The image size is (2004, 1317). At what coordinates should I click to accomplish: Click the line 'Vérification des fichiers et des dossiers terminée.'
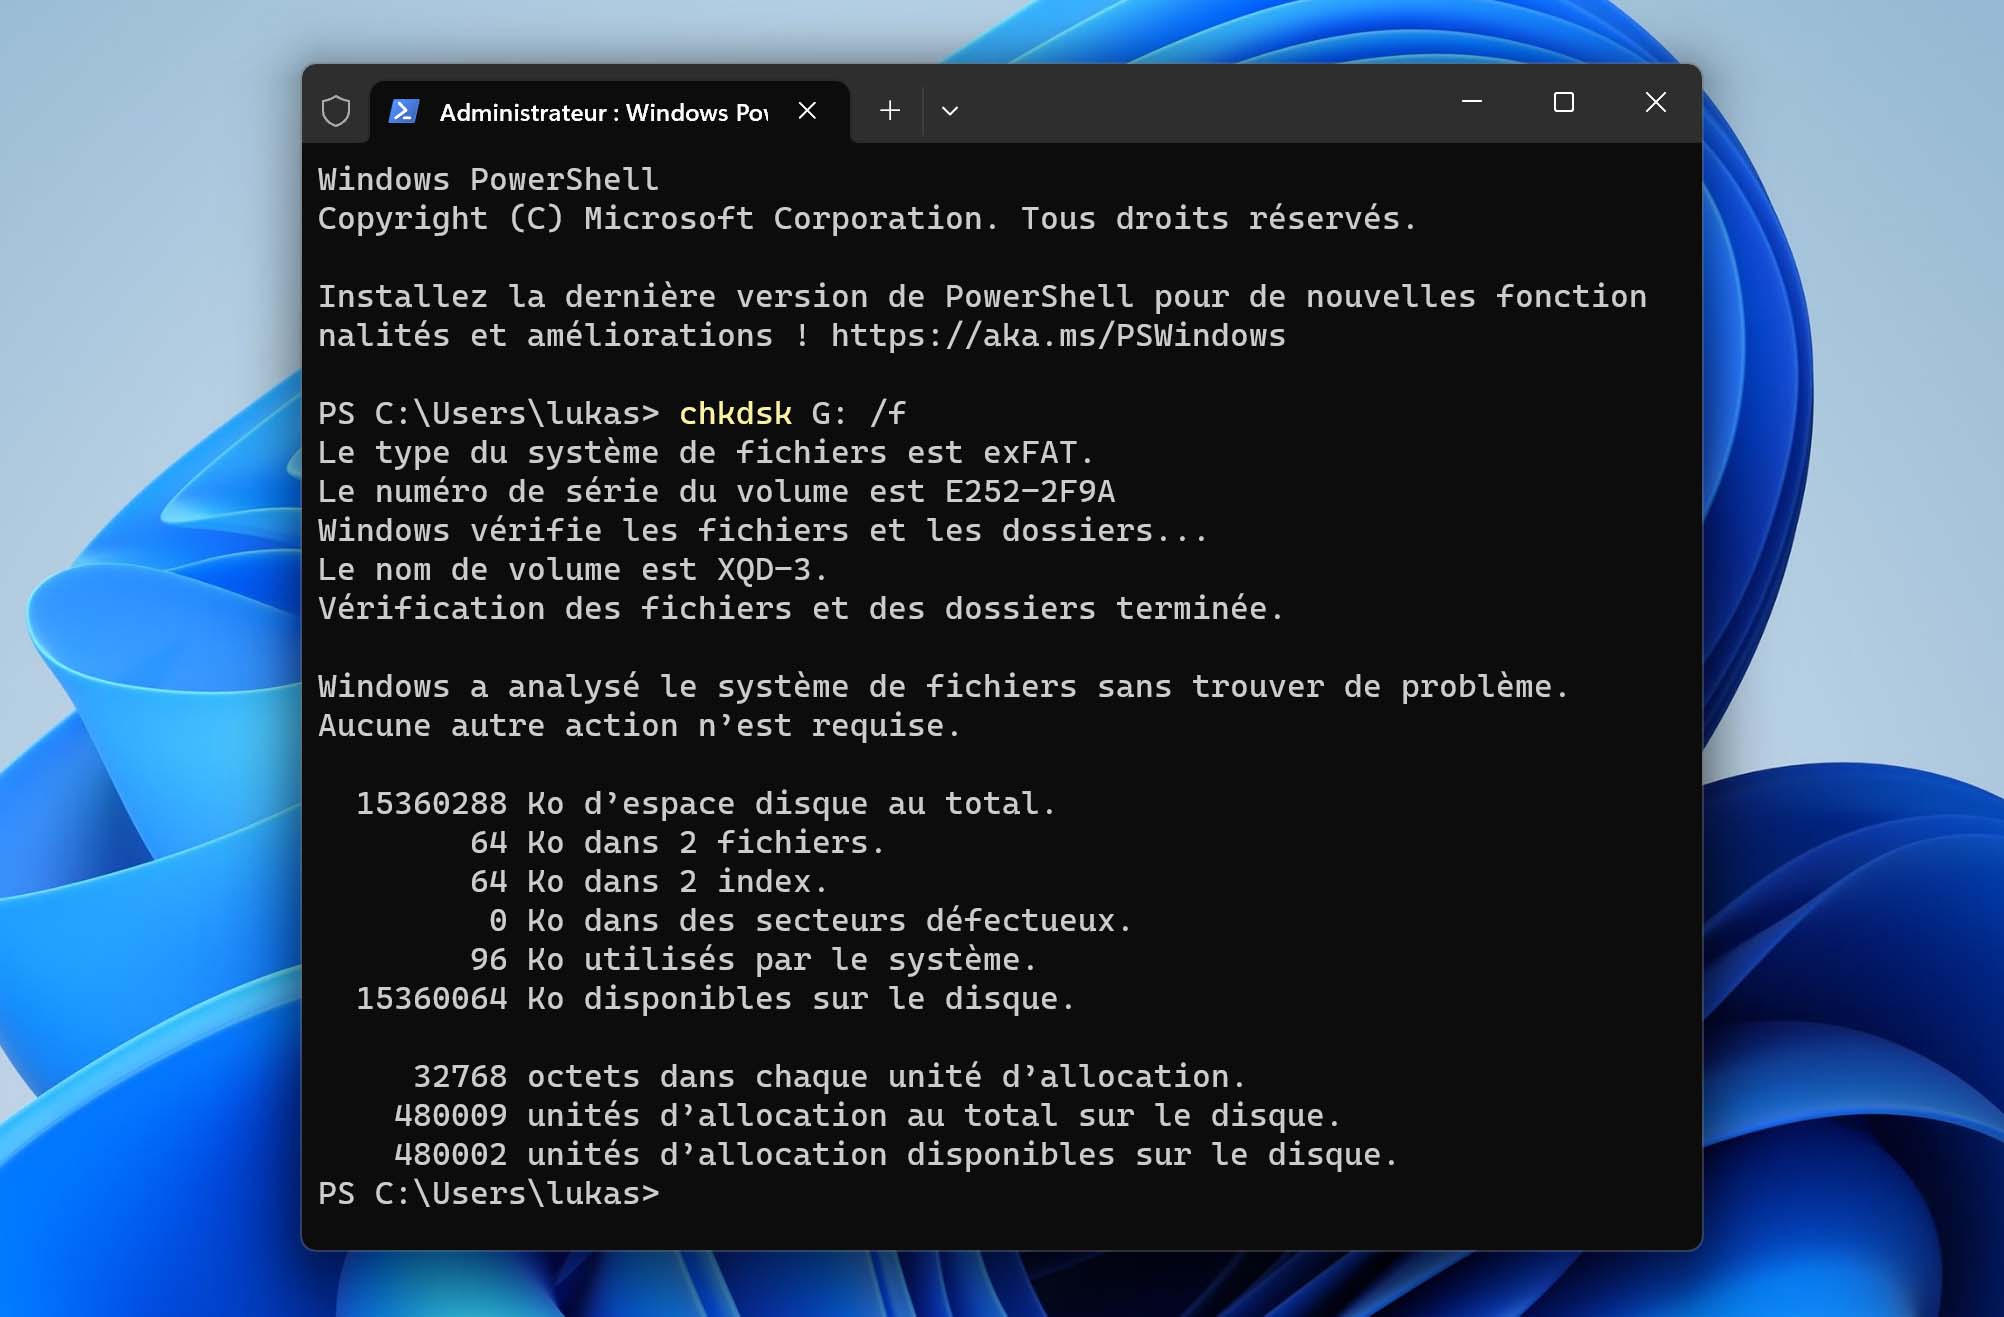tap(801, 609)
